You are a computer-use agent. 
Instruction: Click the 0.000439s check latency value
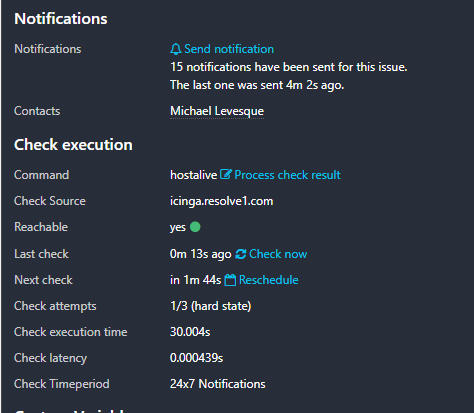coord(197,358)
